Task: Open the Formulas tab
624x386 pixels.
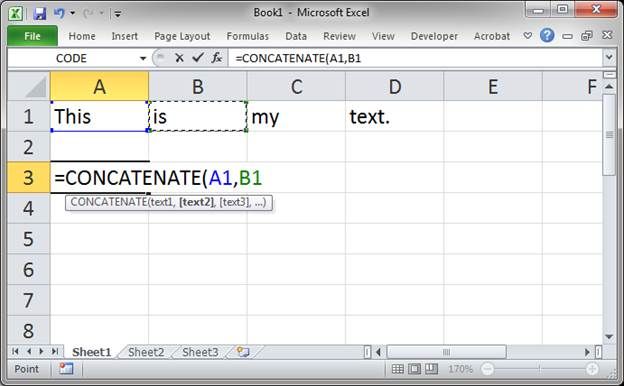Action: (248, 36)
